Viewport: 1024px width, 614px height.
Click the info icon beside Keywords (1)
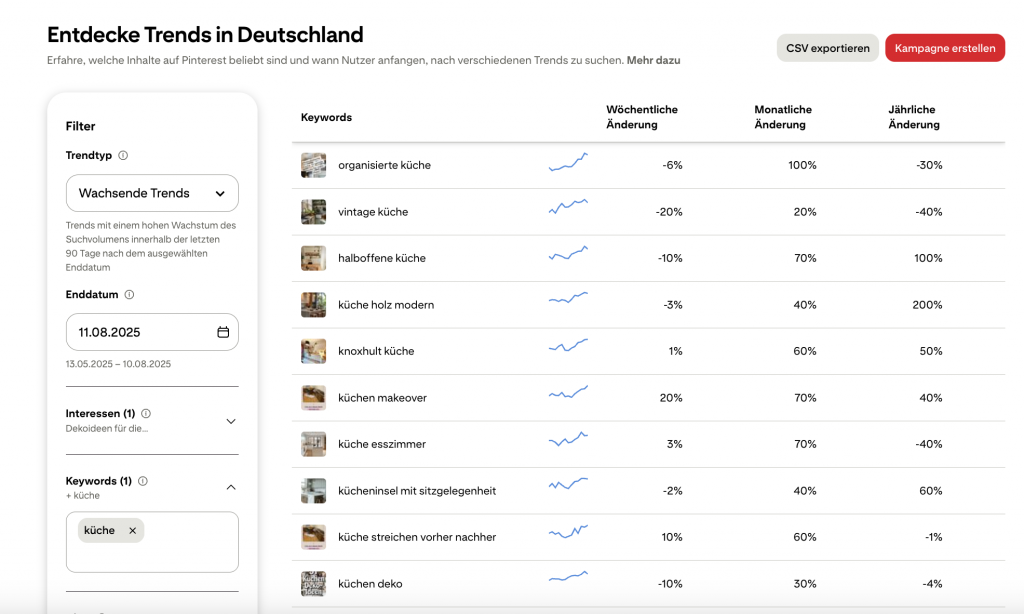point(142,481)
